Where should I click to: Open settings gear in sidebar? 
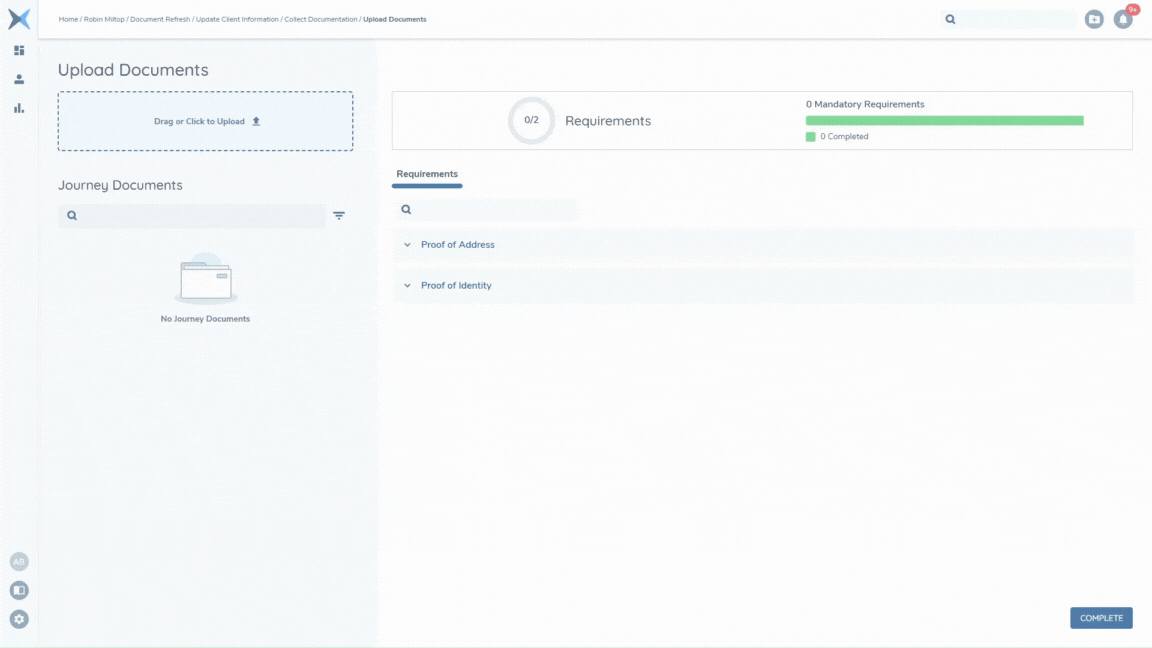pos(19,619)
